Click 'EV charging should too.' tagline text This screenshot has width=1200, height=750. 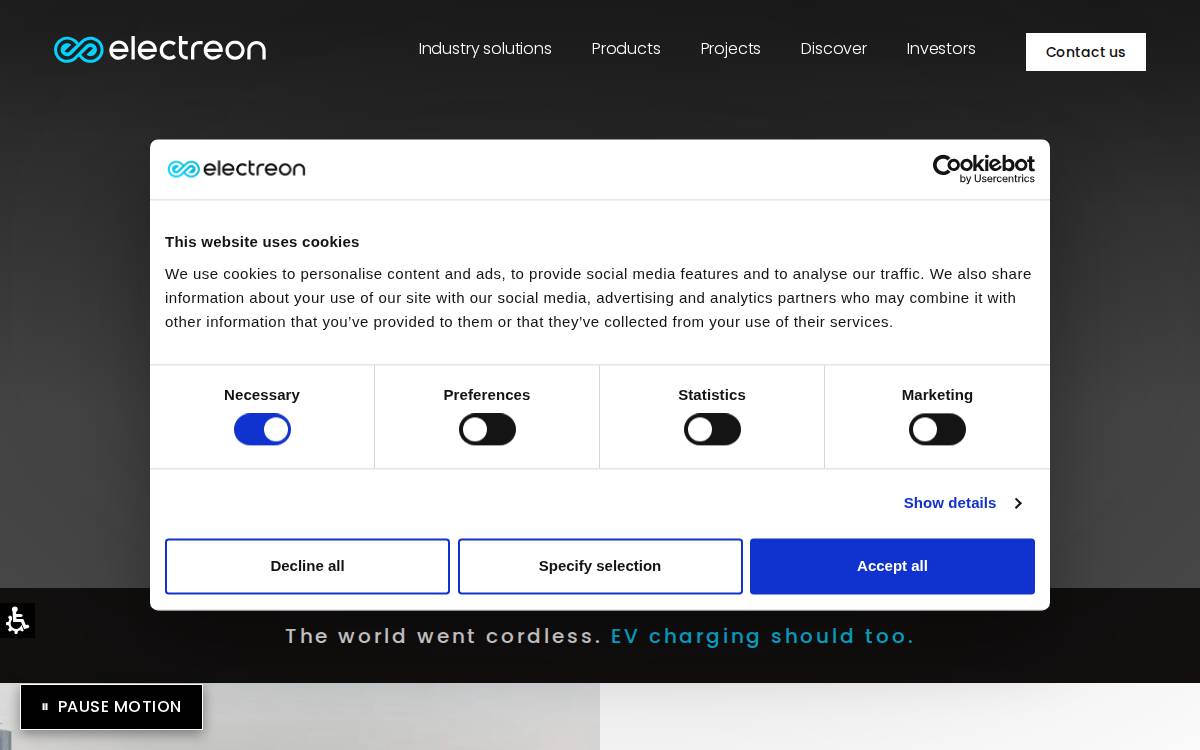click(x=762, y=636)
